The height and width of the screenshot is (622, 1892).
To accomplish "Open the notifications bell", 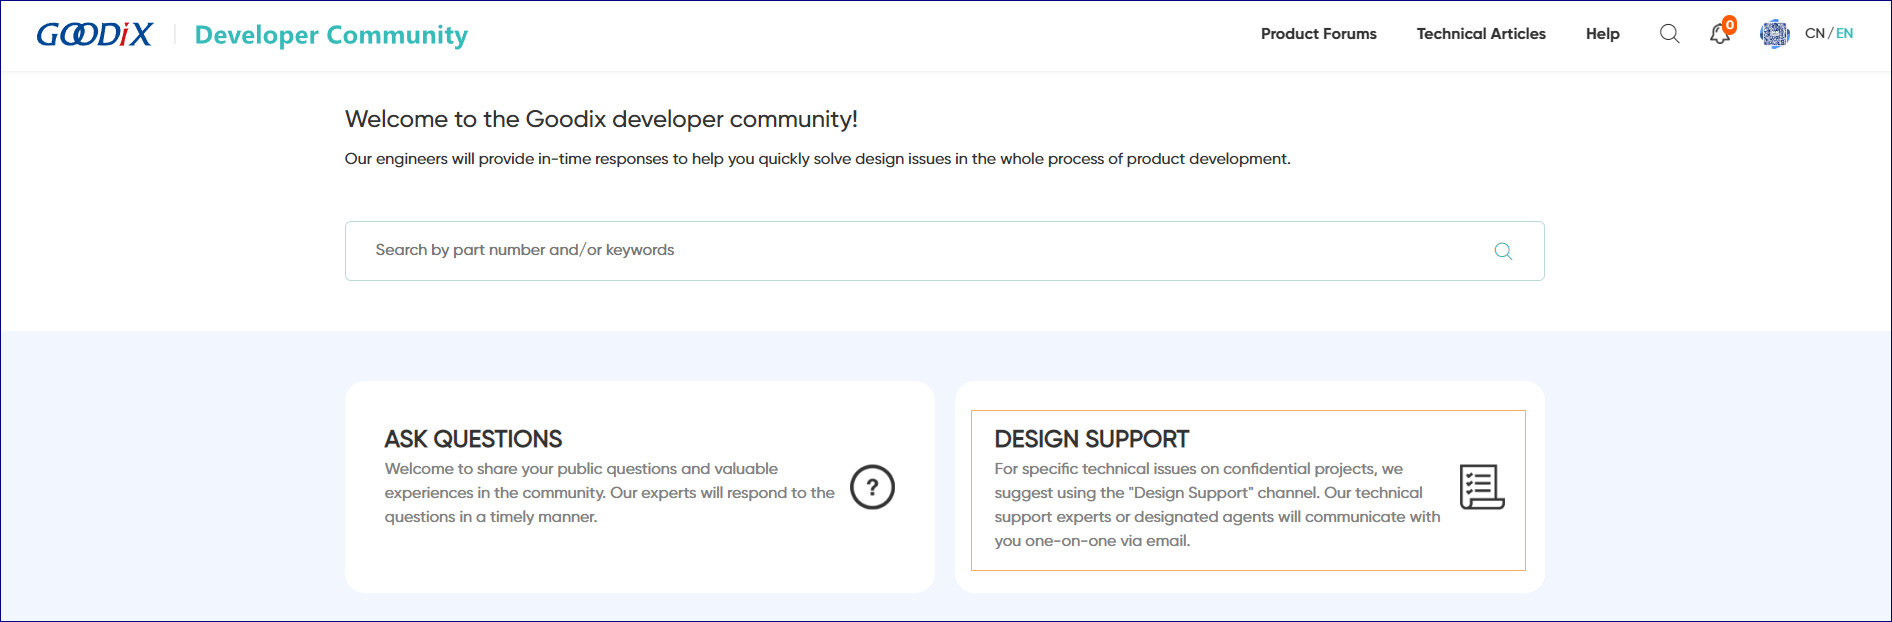I will click(x=1719, y=35).
